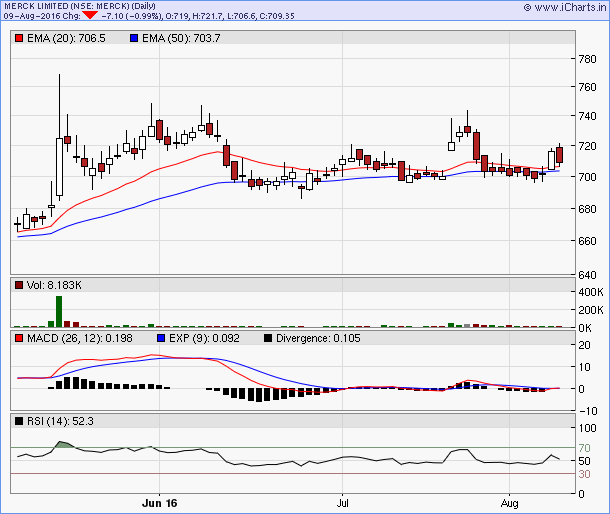Screen dimensions: 610x514
Task: Click the tall white candlestick in late May
Action: [60, 167]
